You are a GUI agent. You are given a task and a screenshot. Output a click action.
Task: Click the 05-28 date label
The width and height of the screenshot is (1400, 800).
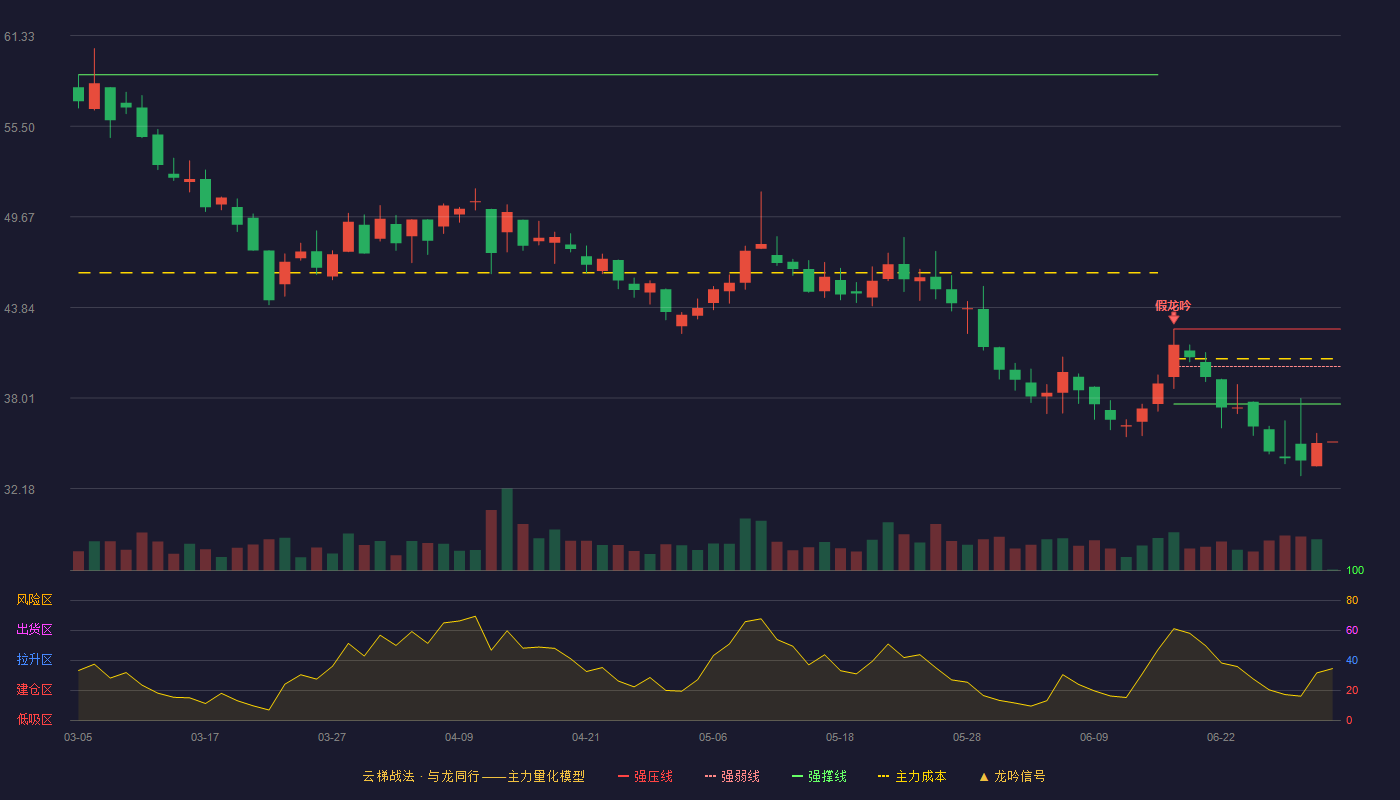967,737
